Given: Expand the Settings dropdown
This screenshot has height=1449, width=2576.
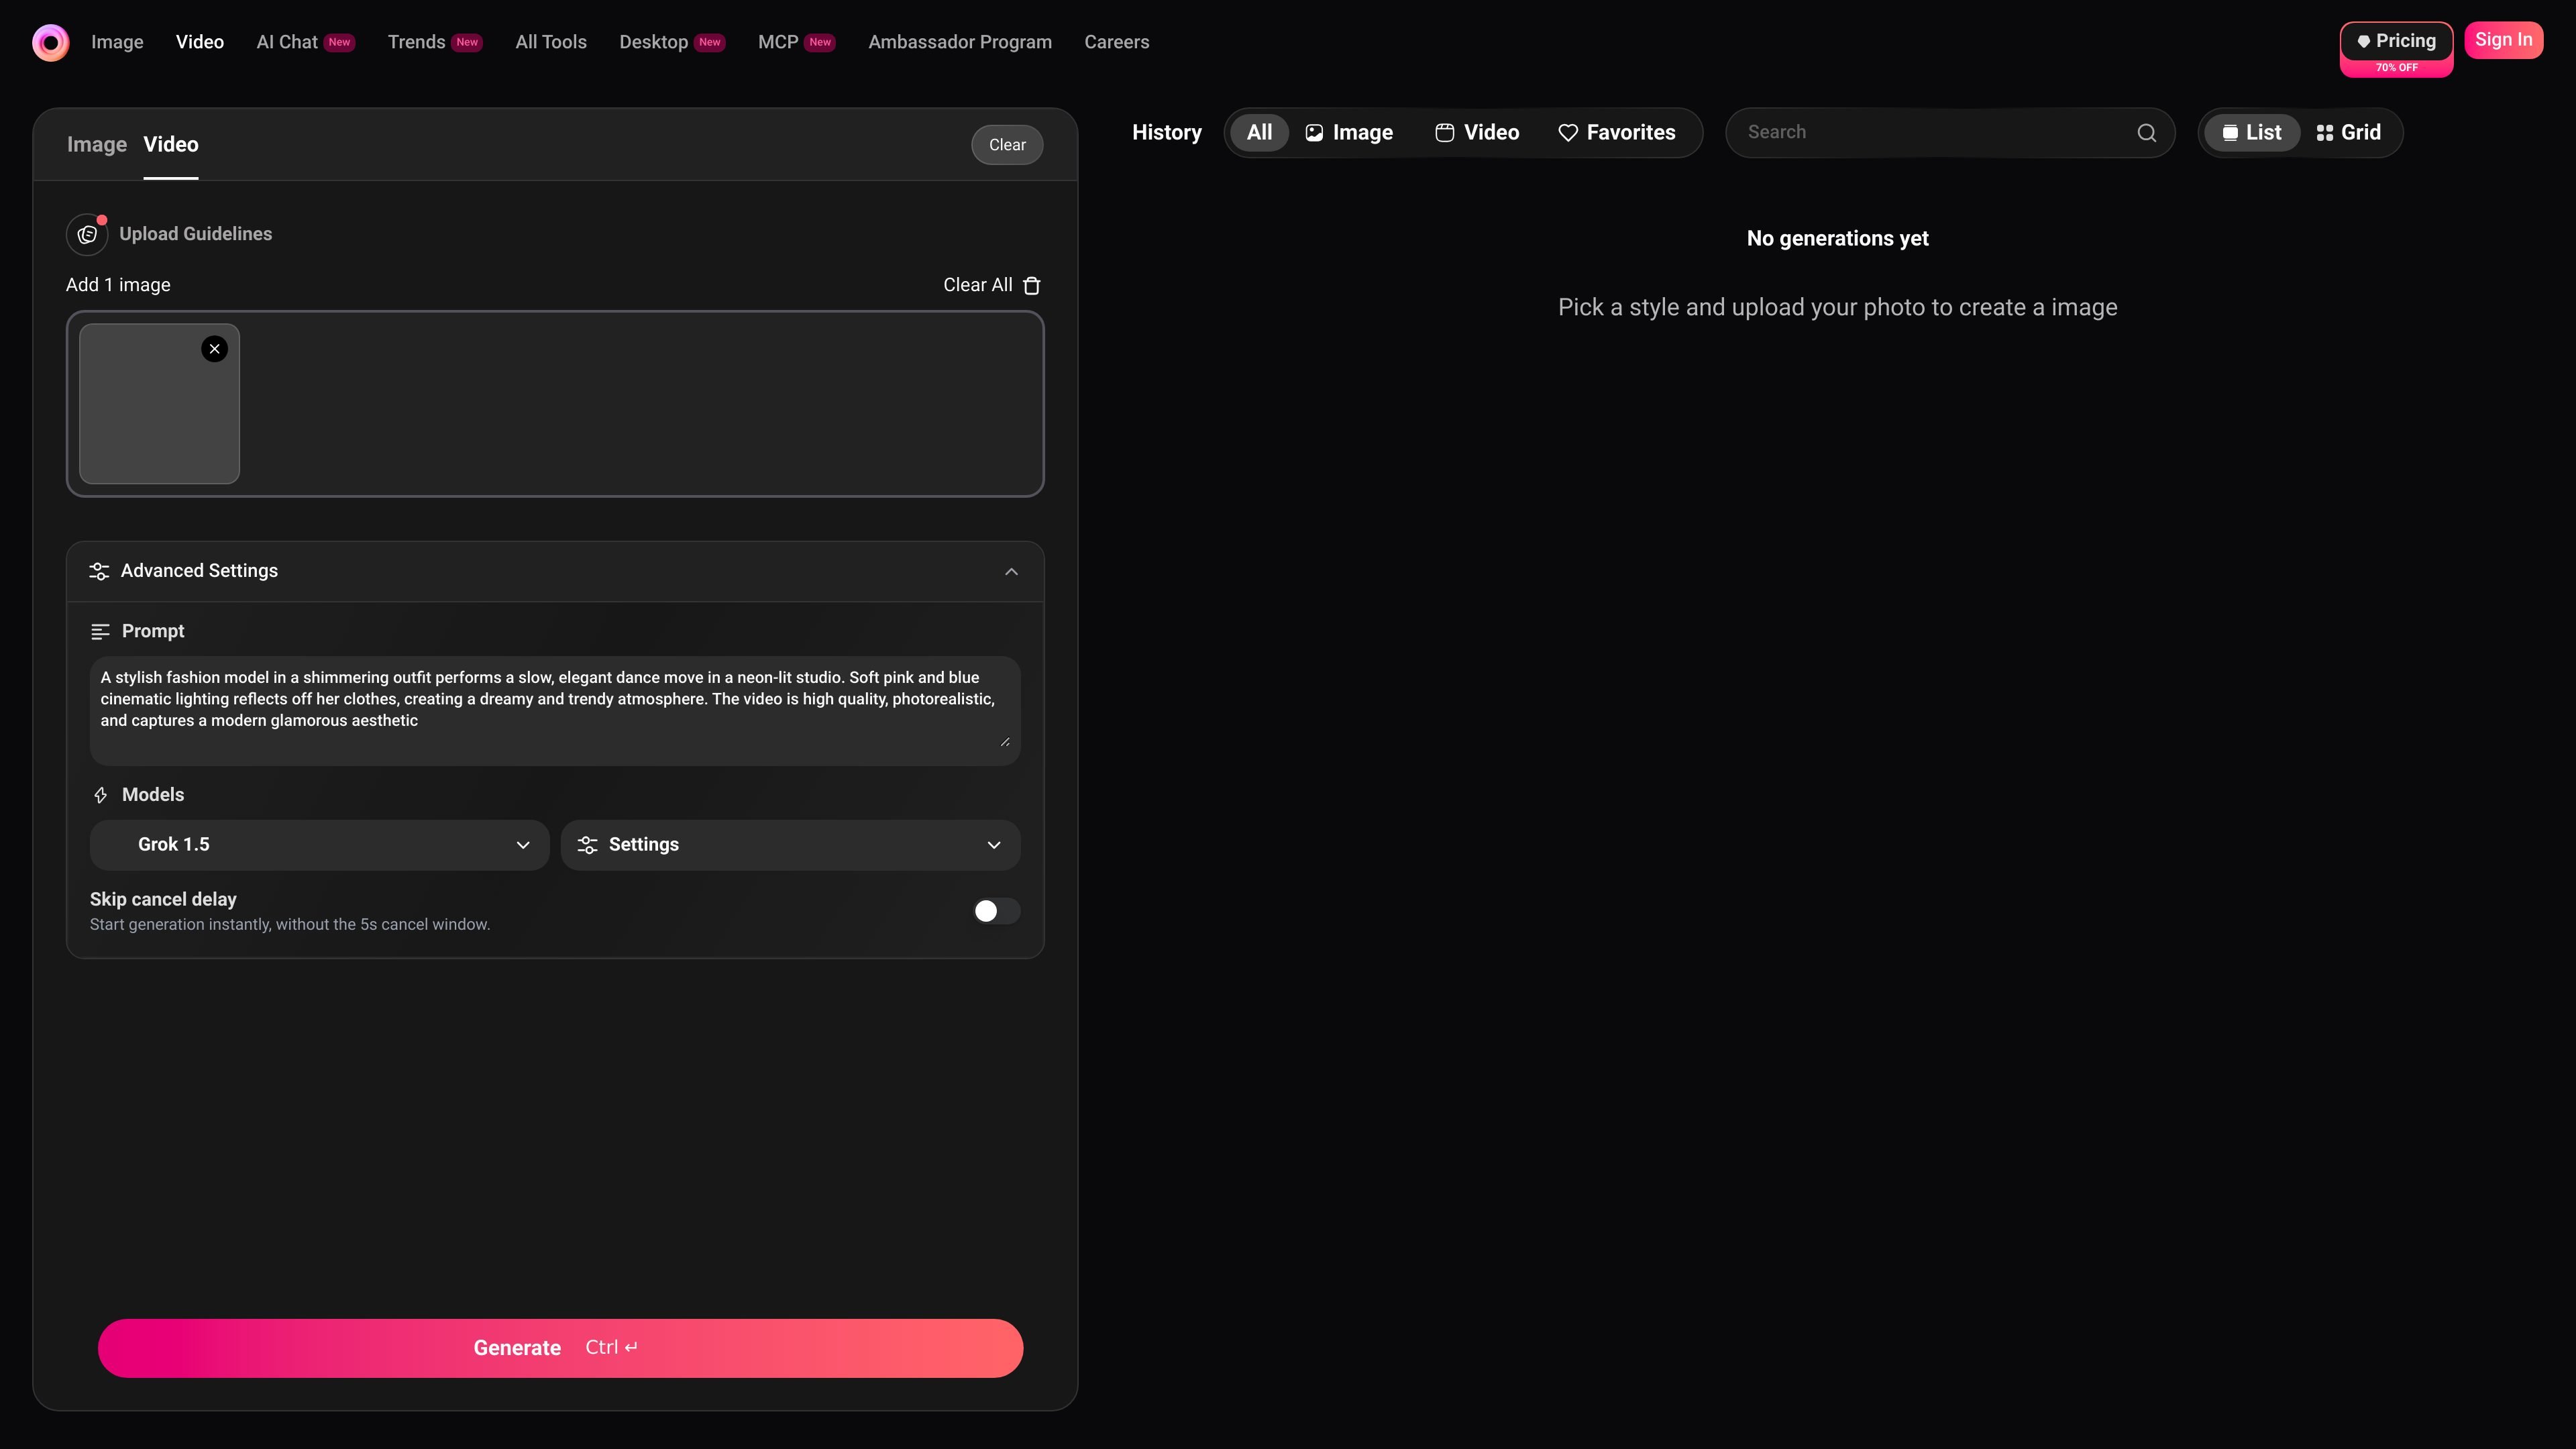Looking at the screenshot, I should point(790,845).
